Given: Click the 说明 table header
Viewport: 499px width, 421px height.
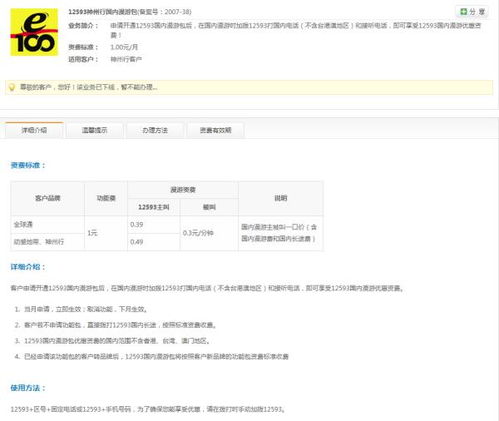Looking at the screenshot, I should pyautogui.click(x=281, y=198).
